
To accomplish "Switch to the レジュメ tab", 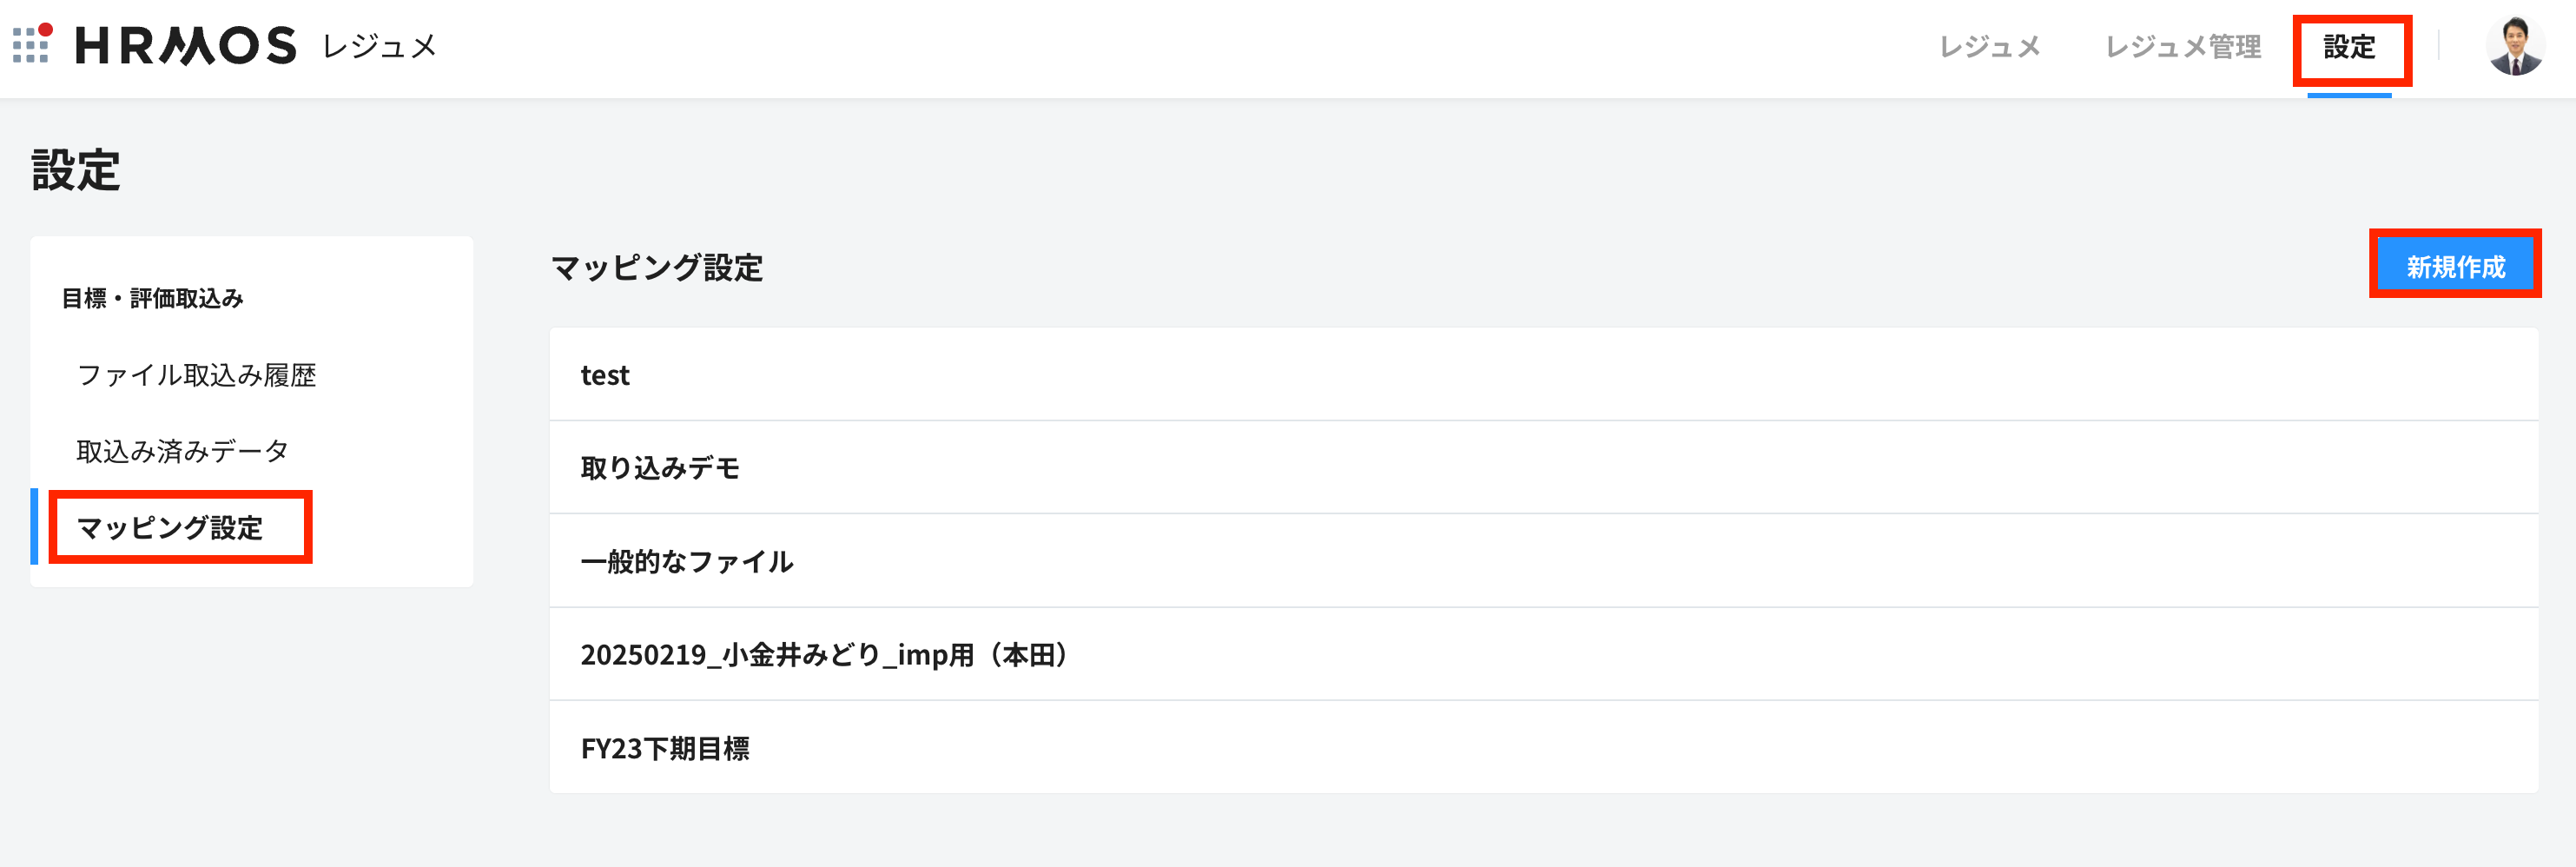I will (1989, 47).
